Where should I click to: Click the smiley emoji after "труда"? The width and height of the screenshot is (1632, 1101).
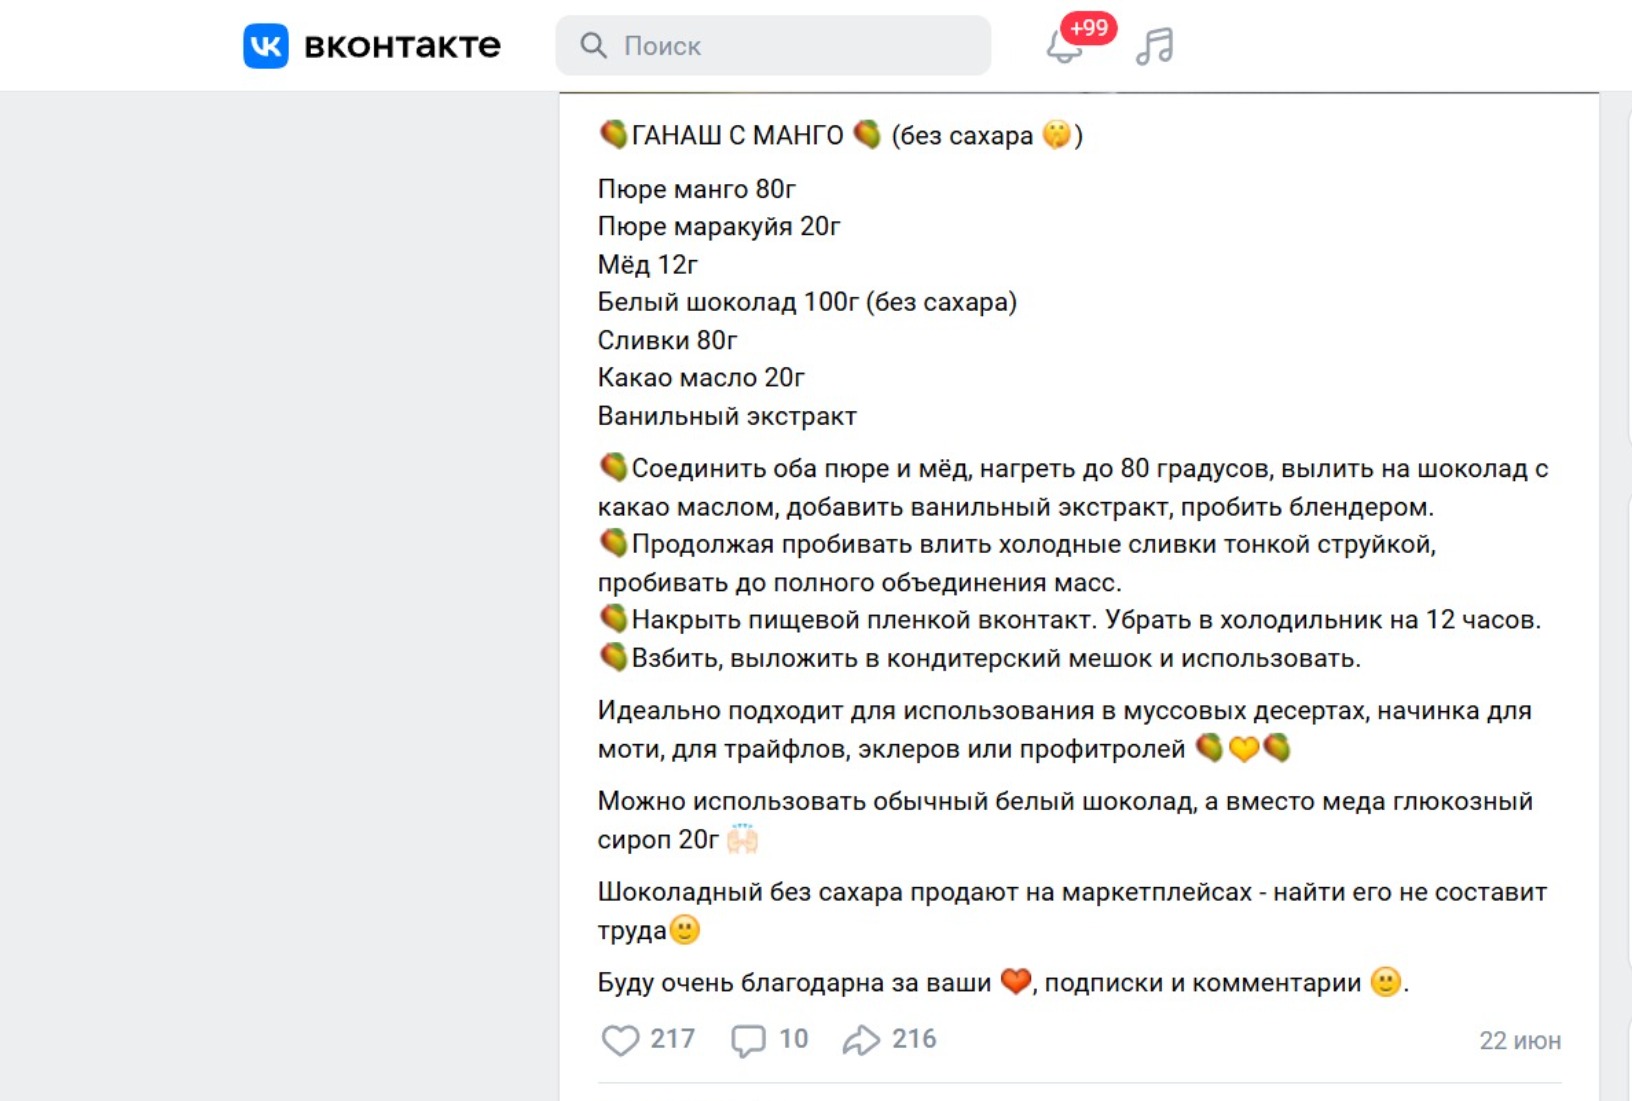pyautogui.click(x=685, y=930)
